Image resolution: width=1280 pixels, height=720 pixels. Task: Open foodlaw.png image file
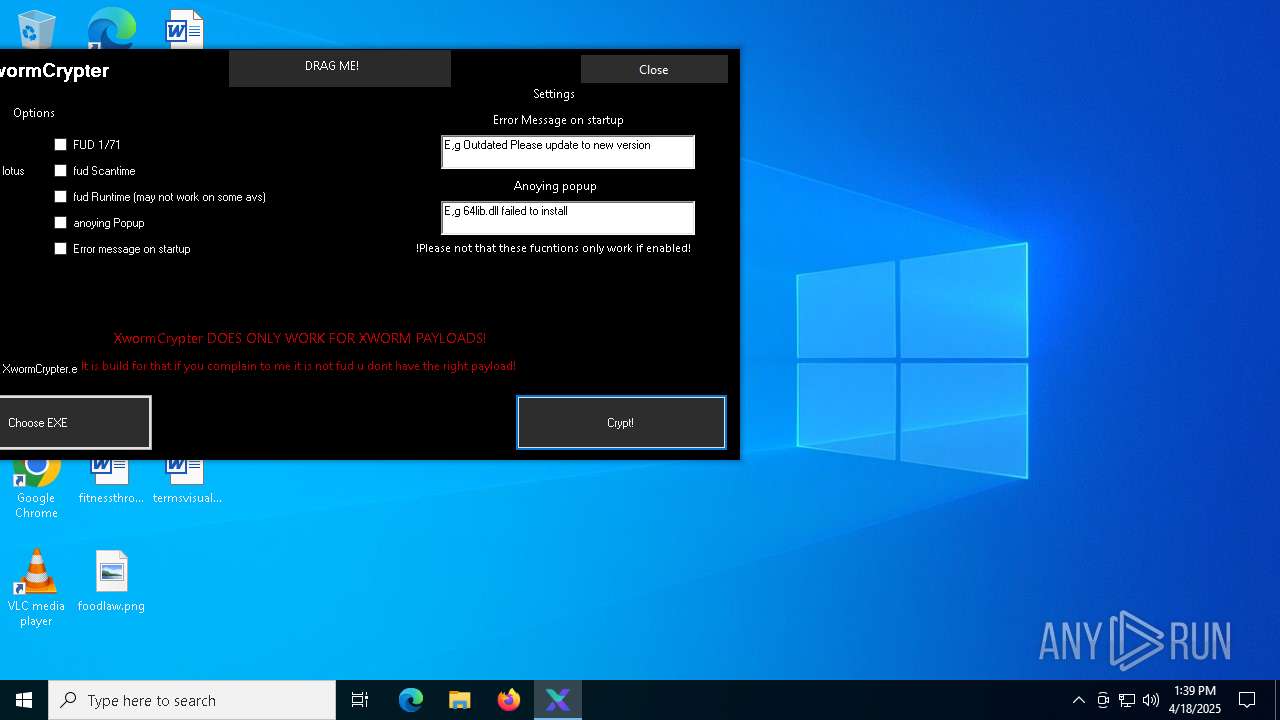(x=111, y=581)
